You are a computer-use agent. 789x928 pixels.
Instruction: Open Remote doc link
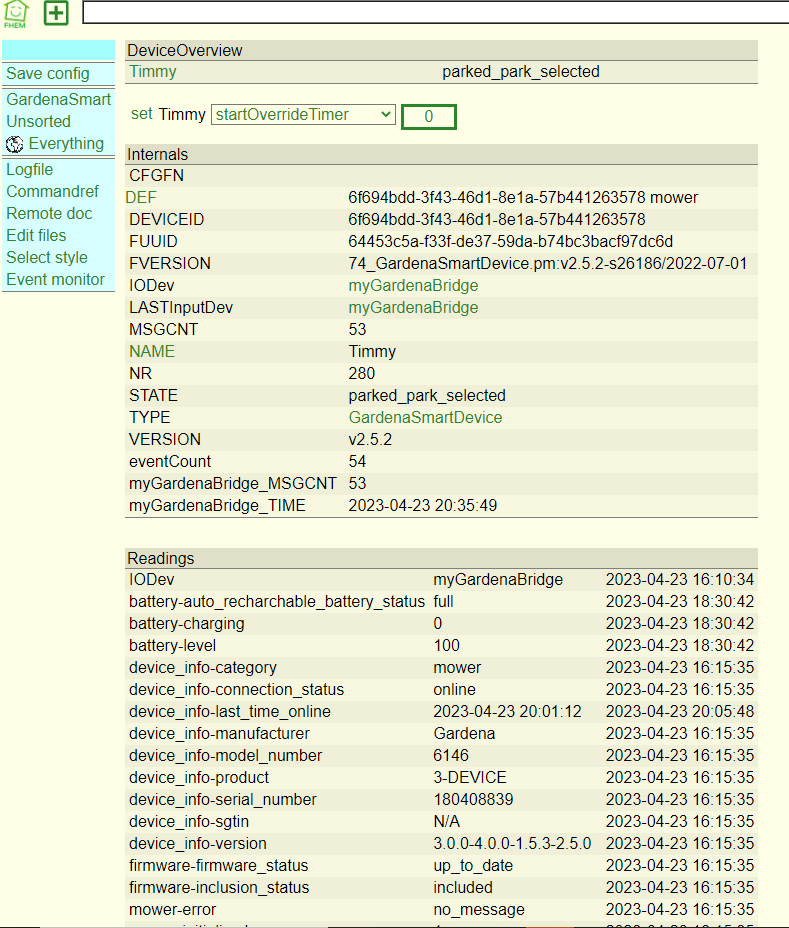coord(49,213)
